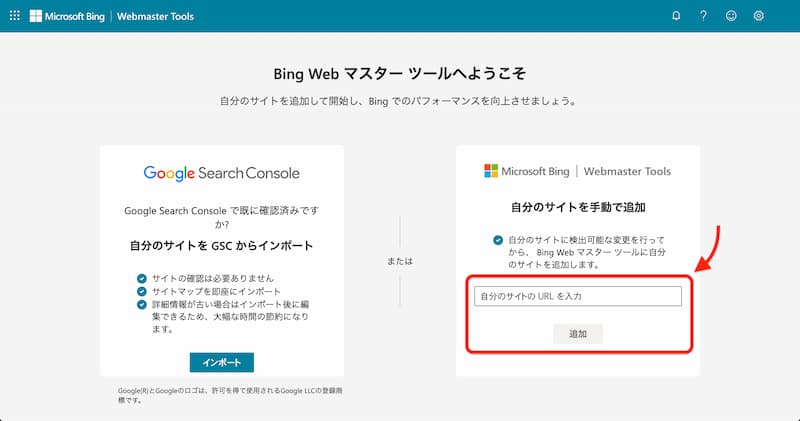The width and height of the screenshot is (800, 421).
Task: Click checkmark beside 詳細情報が古い場合 text
Action: pyautogui.click(x=142, y=305)
